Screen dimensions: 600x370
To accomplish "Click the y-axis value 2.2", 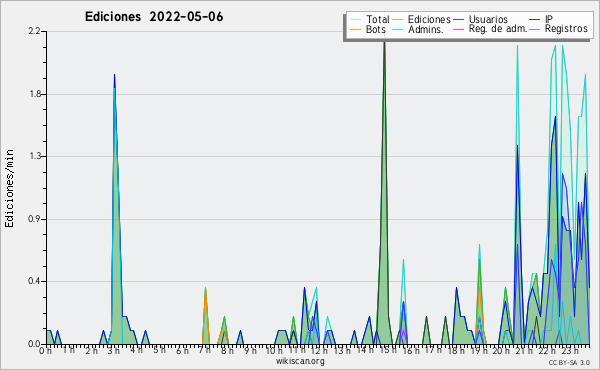I will point(34,31).
